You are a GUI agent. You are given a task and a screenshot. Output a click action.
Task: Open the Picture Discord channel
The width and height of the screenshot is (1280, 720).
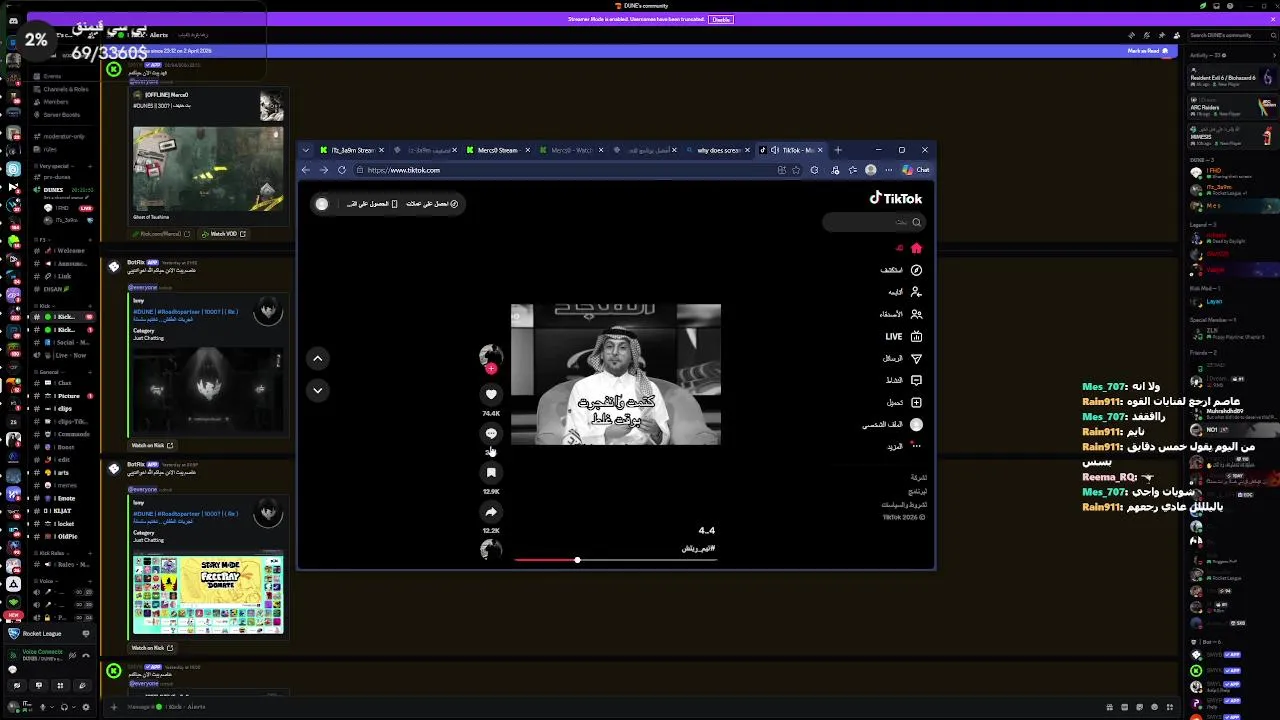coord(62,396)
